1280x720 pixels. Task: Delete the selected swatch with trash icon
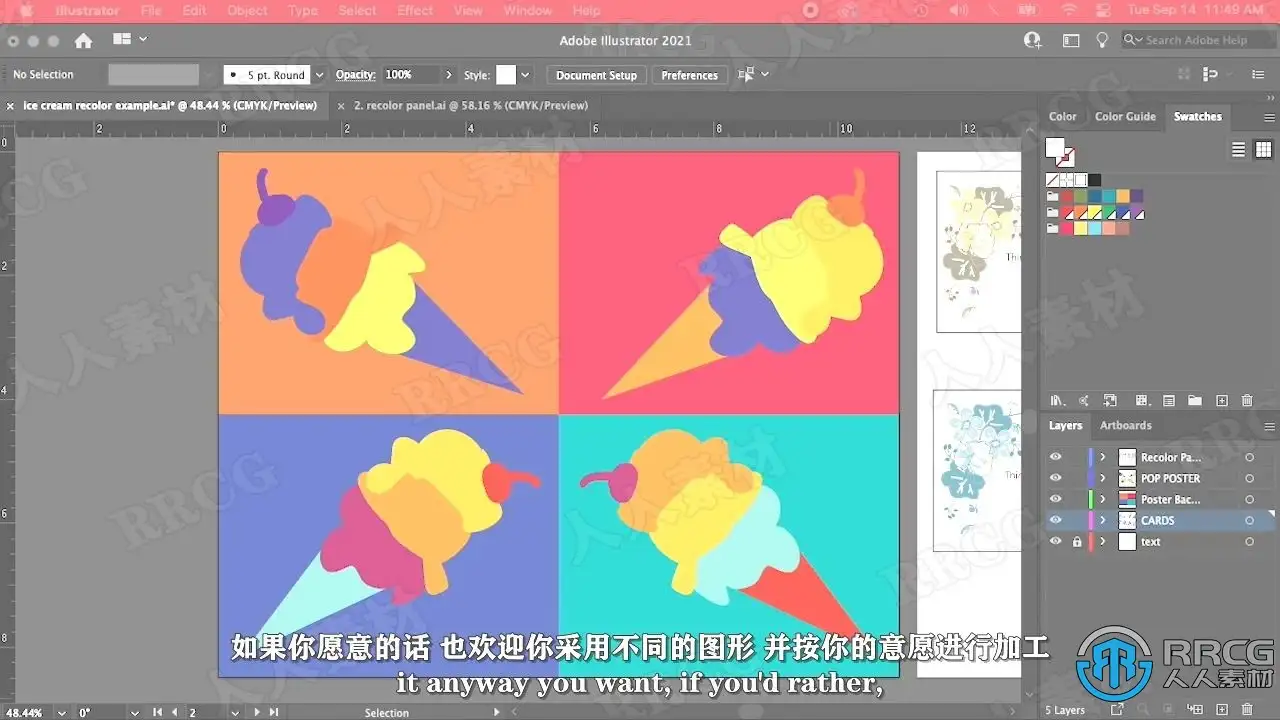[x=1247, y=400]
